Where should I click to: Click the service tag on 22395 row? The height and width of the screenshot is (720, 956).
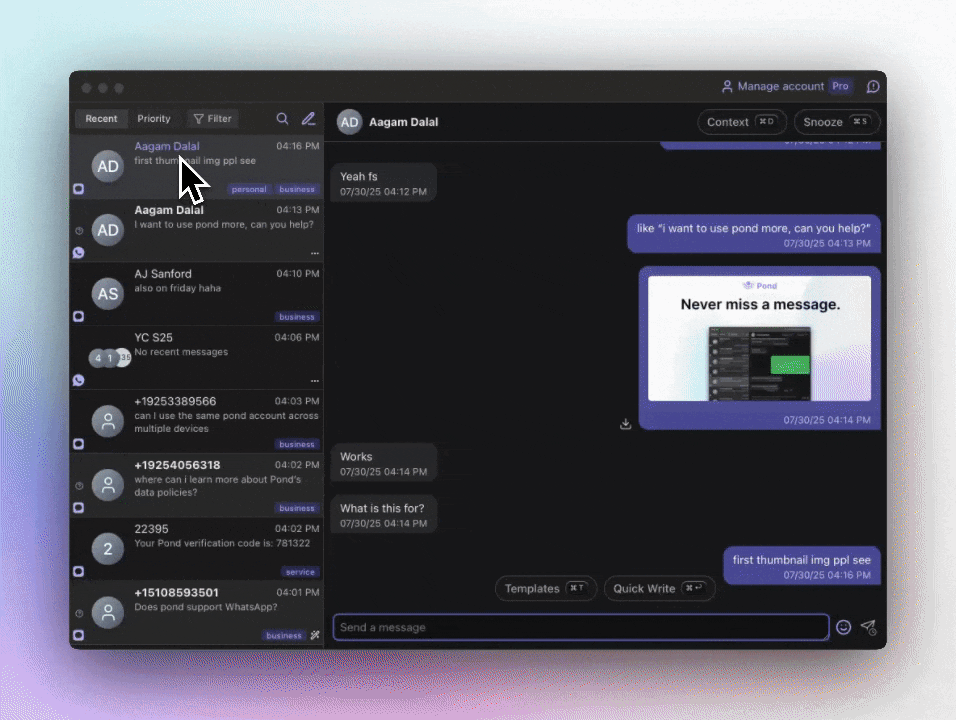click(300, 572)
